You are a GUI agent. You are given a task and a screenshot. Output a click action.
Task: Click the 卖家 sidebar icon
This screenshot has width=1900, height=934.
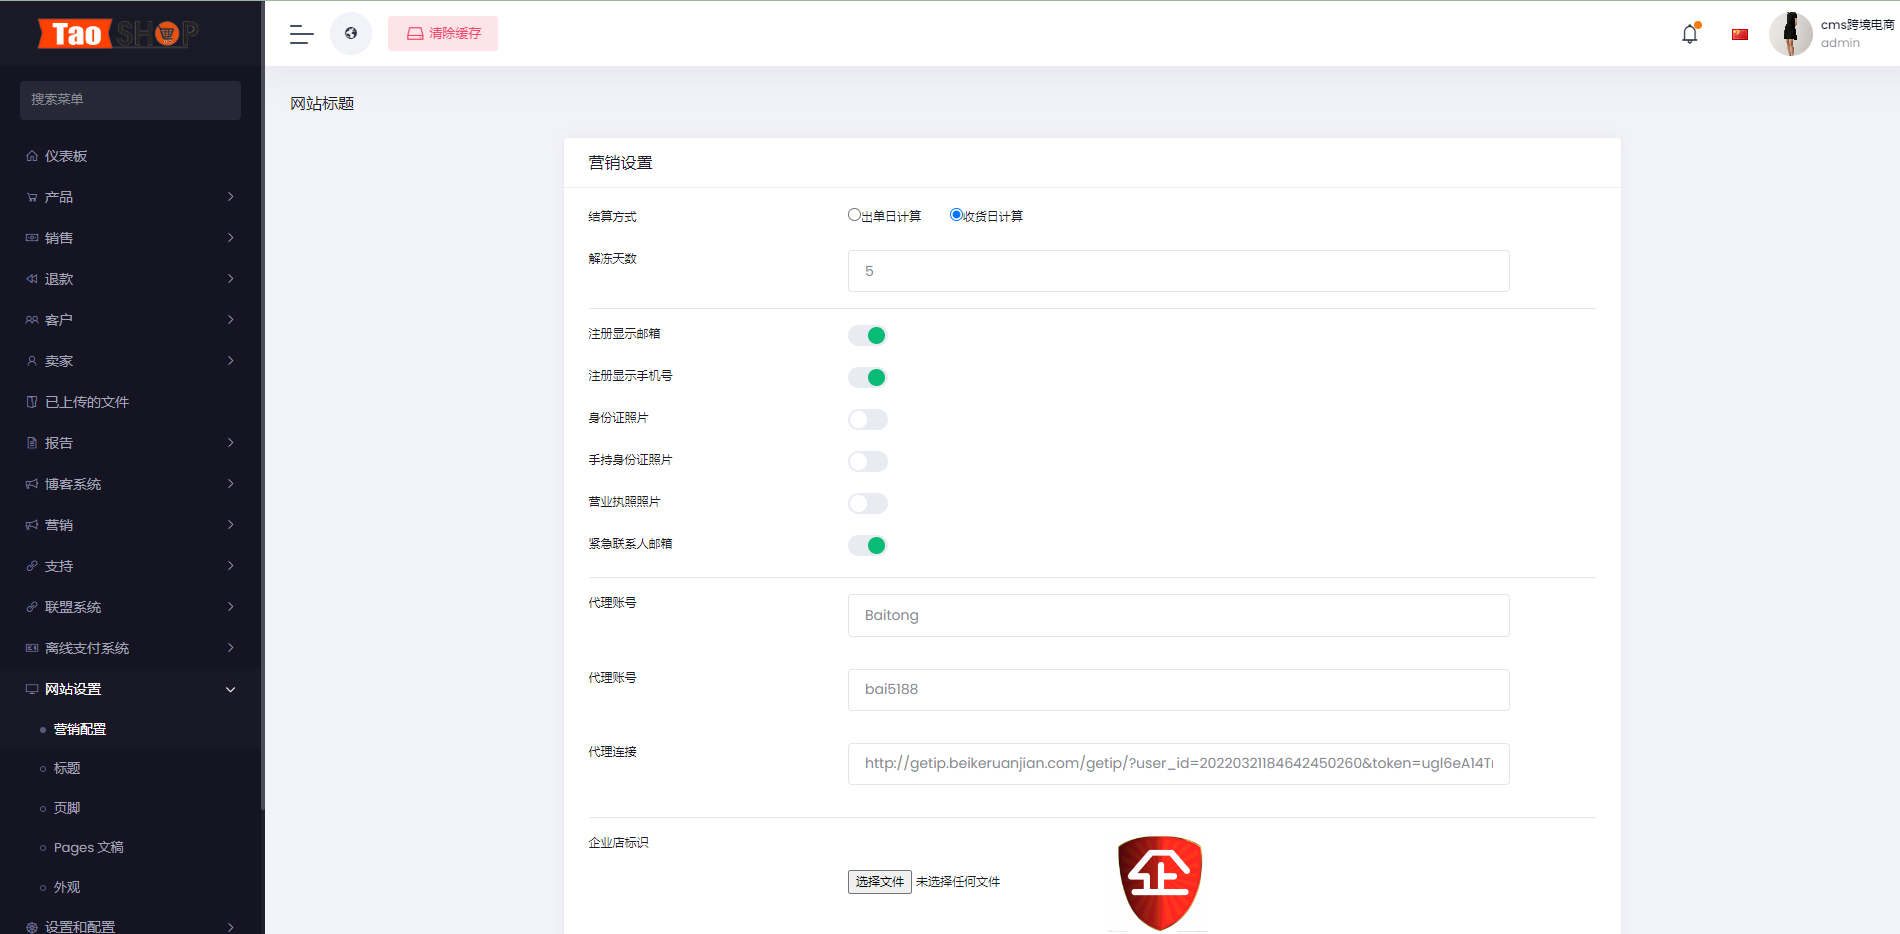tap(32, 360)
